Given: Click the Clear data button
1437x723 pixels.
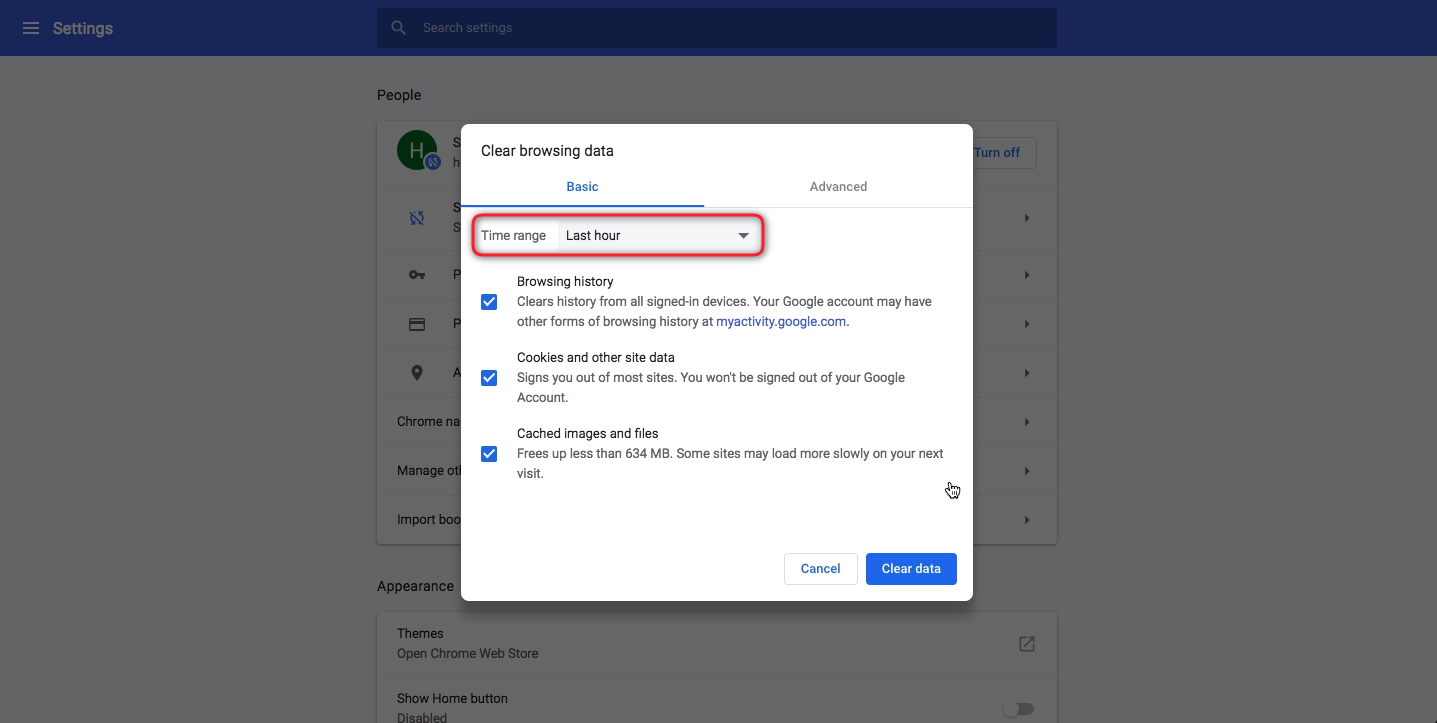Looking at the screenshot, I should click(x=911, y=569).
